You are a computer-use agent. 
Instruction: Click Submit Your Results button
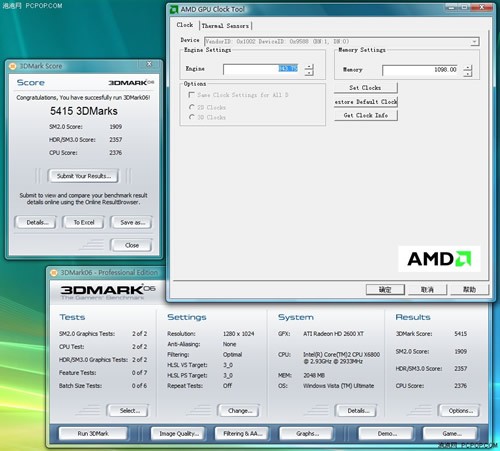(x=83, y=176)
